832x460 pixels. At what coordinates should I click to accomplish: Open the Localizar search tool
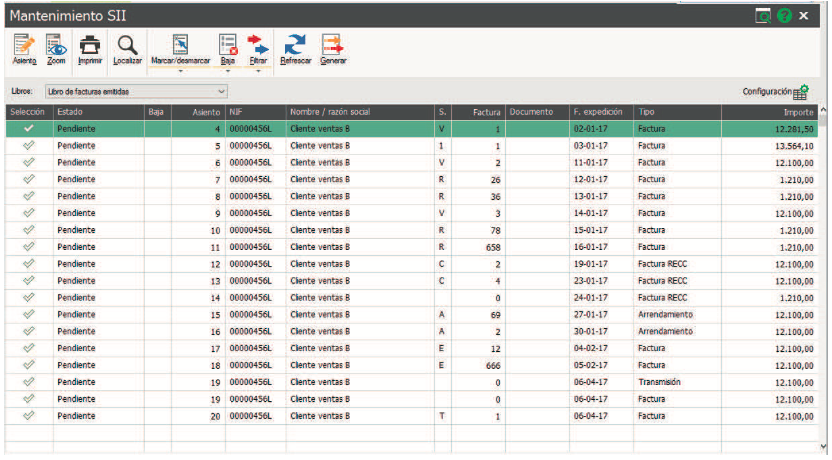[x=127, y=50]
